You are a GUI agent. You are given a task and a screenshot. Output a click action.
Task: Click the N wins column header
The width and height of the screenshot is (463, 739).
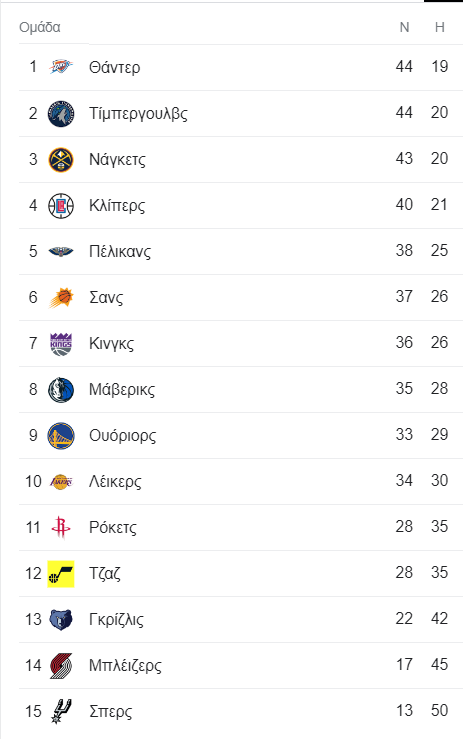tap(404, 27)
